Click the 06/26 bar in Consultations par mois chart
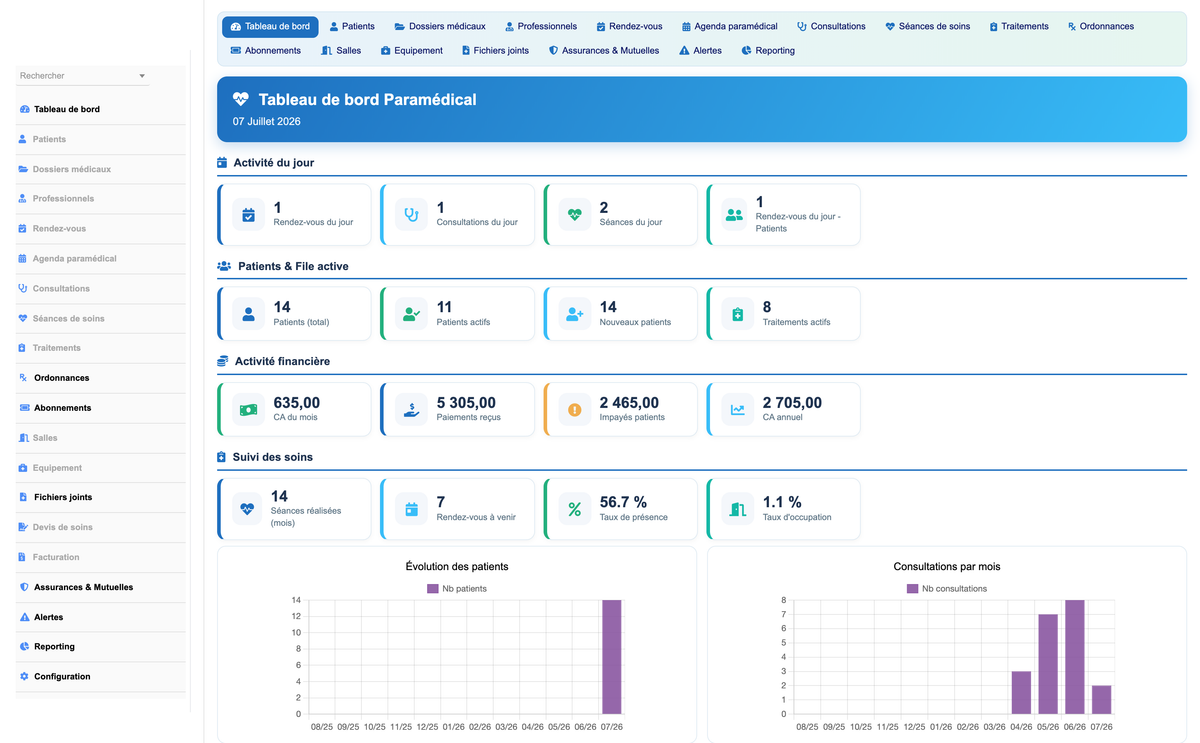The width and height of the screenshot is (1200, 743). [x=1075, y=657]
